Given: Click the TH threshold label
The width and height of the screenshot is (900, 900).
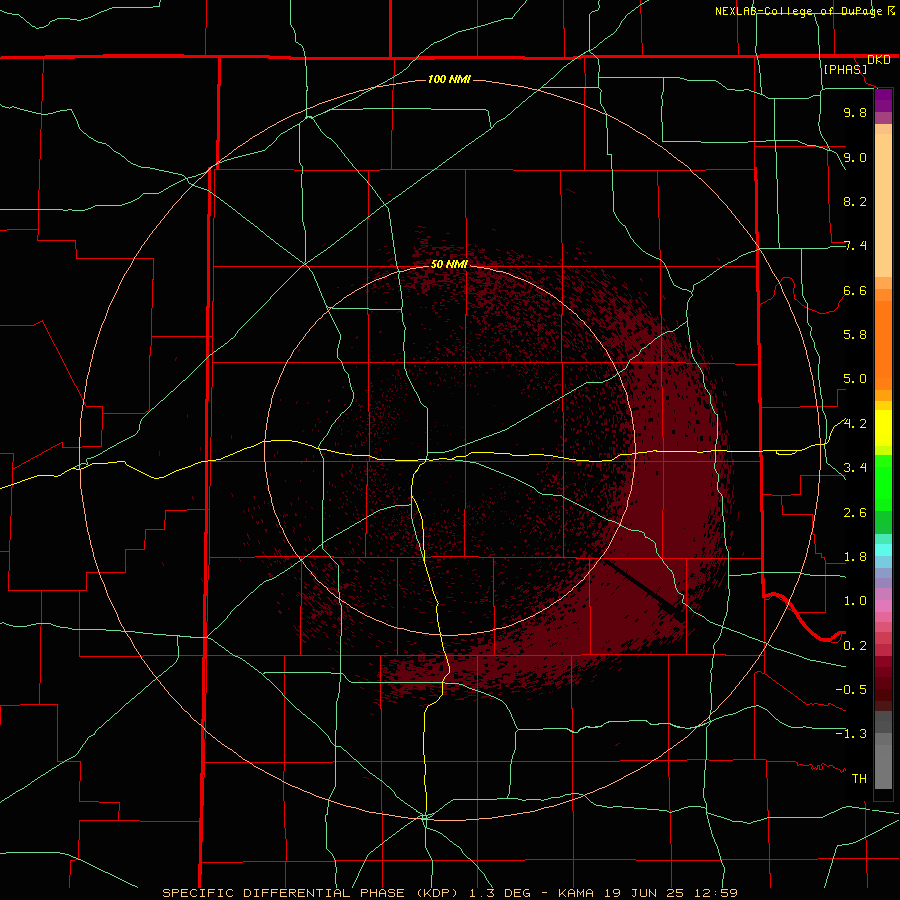Looking at the screenshot, I should 859,779.
